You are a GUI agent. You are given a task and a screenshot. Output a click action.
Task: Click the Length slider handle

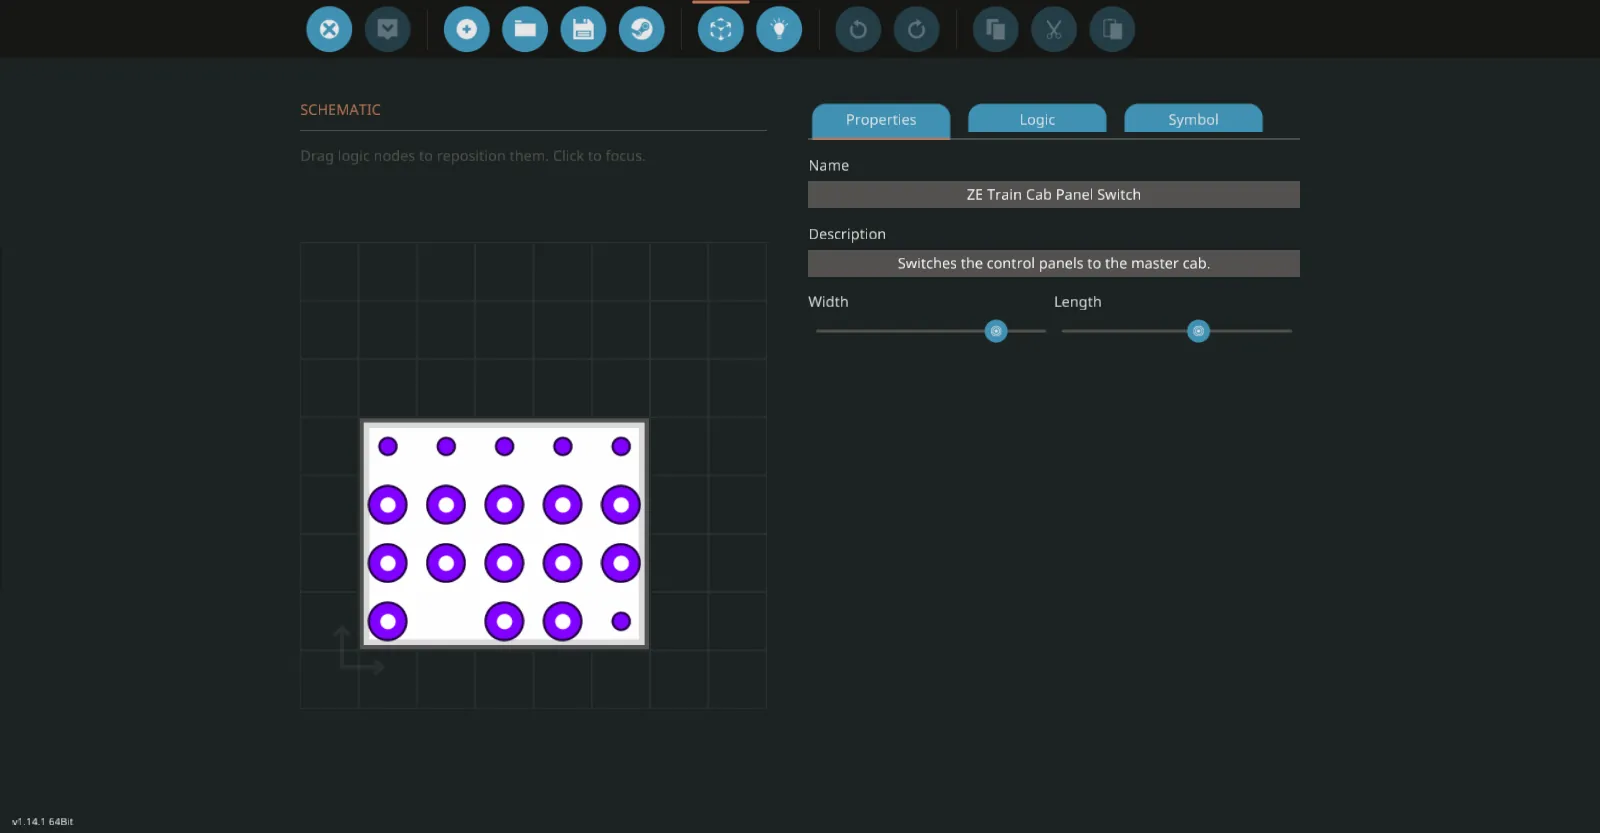point(1198,331)
